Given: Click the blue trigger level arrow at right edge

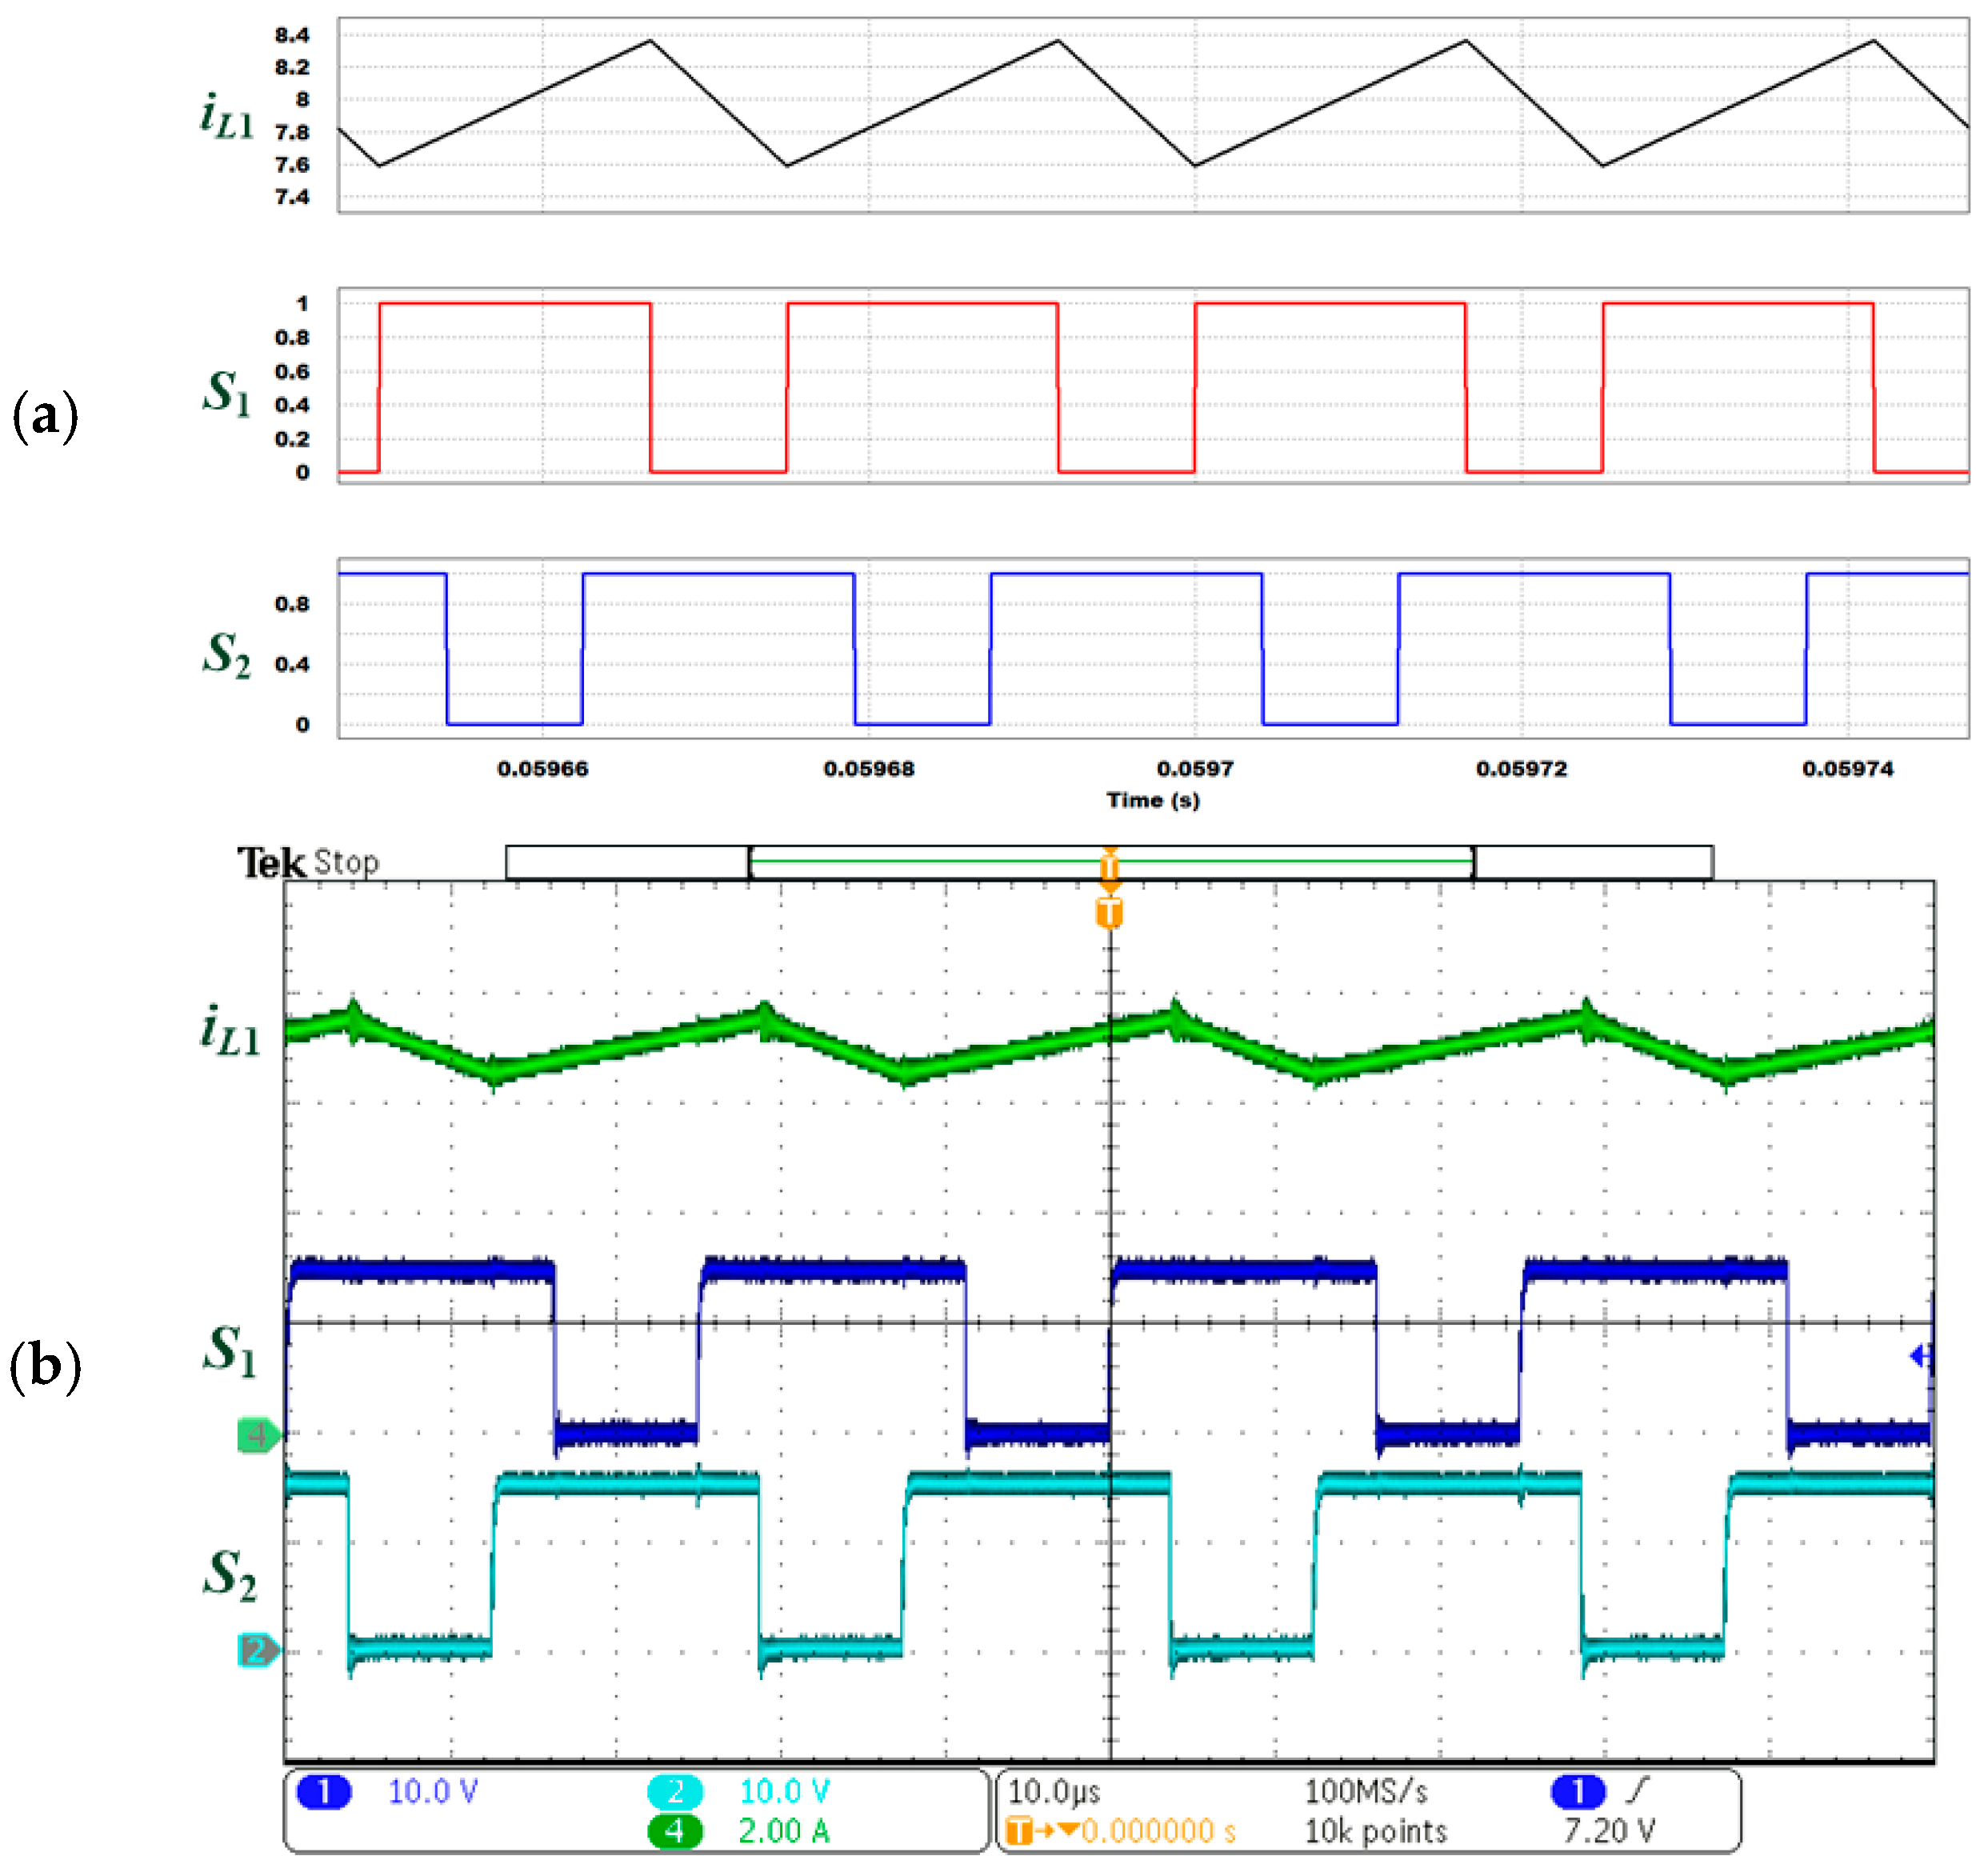Looking at the screenshot, I should click(x=1920, y=1355).
